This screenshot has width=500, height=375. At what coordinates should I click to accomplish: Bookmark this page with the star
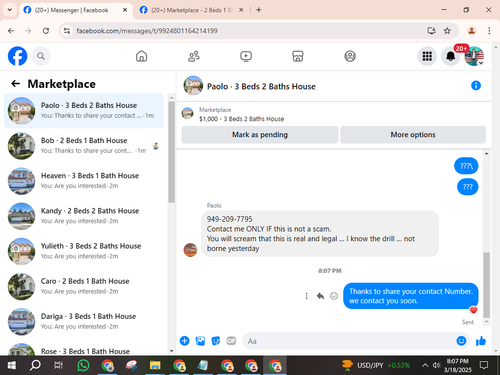click(x=447, y=31)
